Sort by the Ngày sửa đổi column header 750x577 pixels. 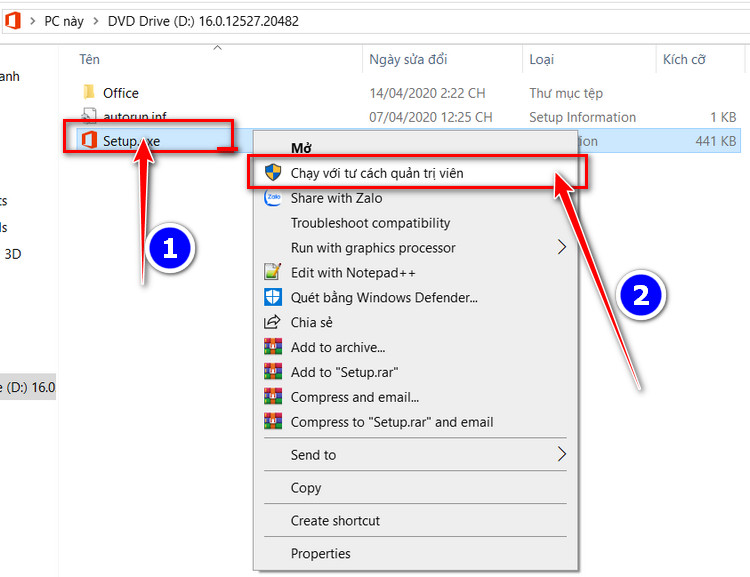pyautogui.click(x=408, y=59)
